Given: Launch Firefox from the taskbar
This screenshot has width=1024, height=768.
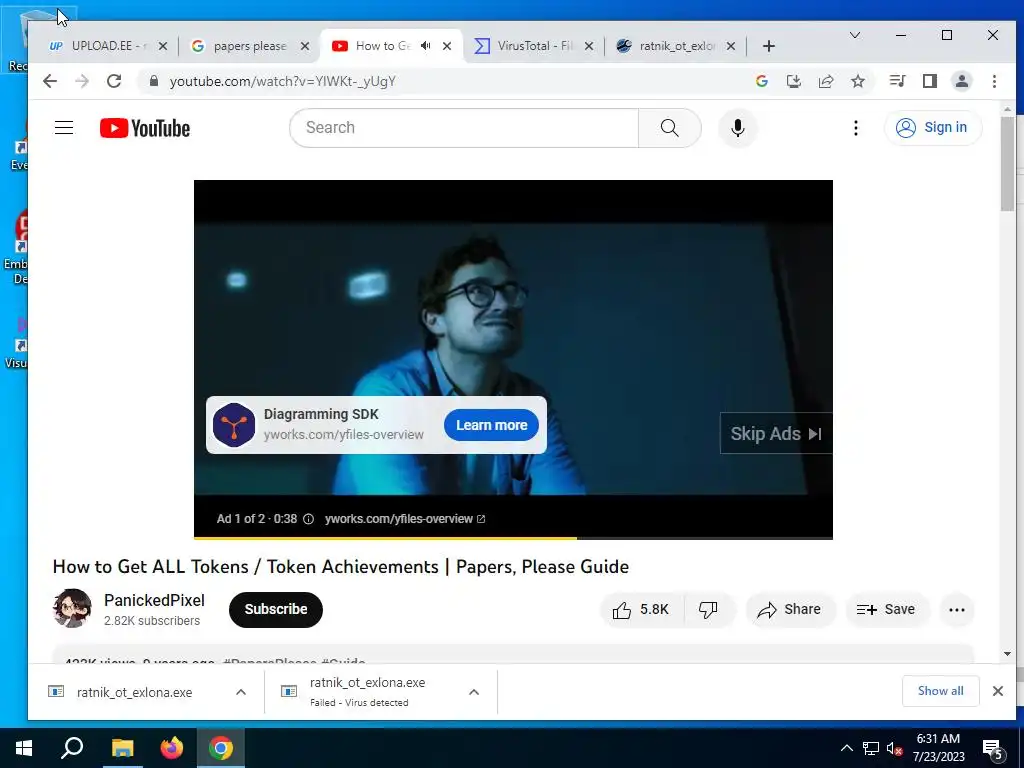Looking at the screenshot, I should pyautogui.click(x=172, y=748).
